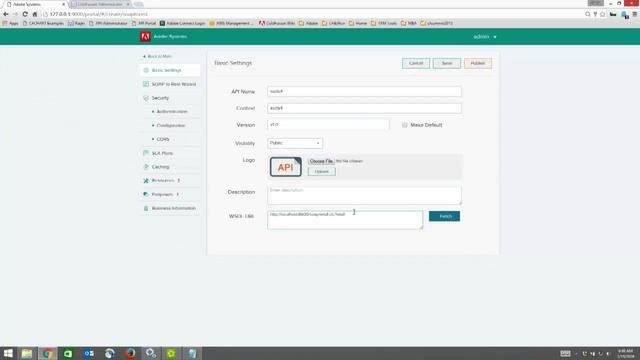This screenshot has width=640, height=360.
Task: Reload the page in browser
Action: 25,14
